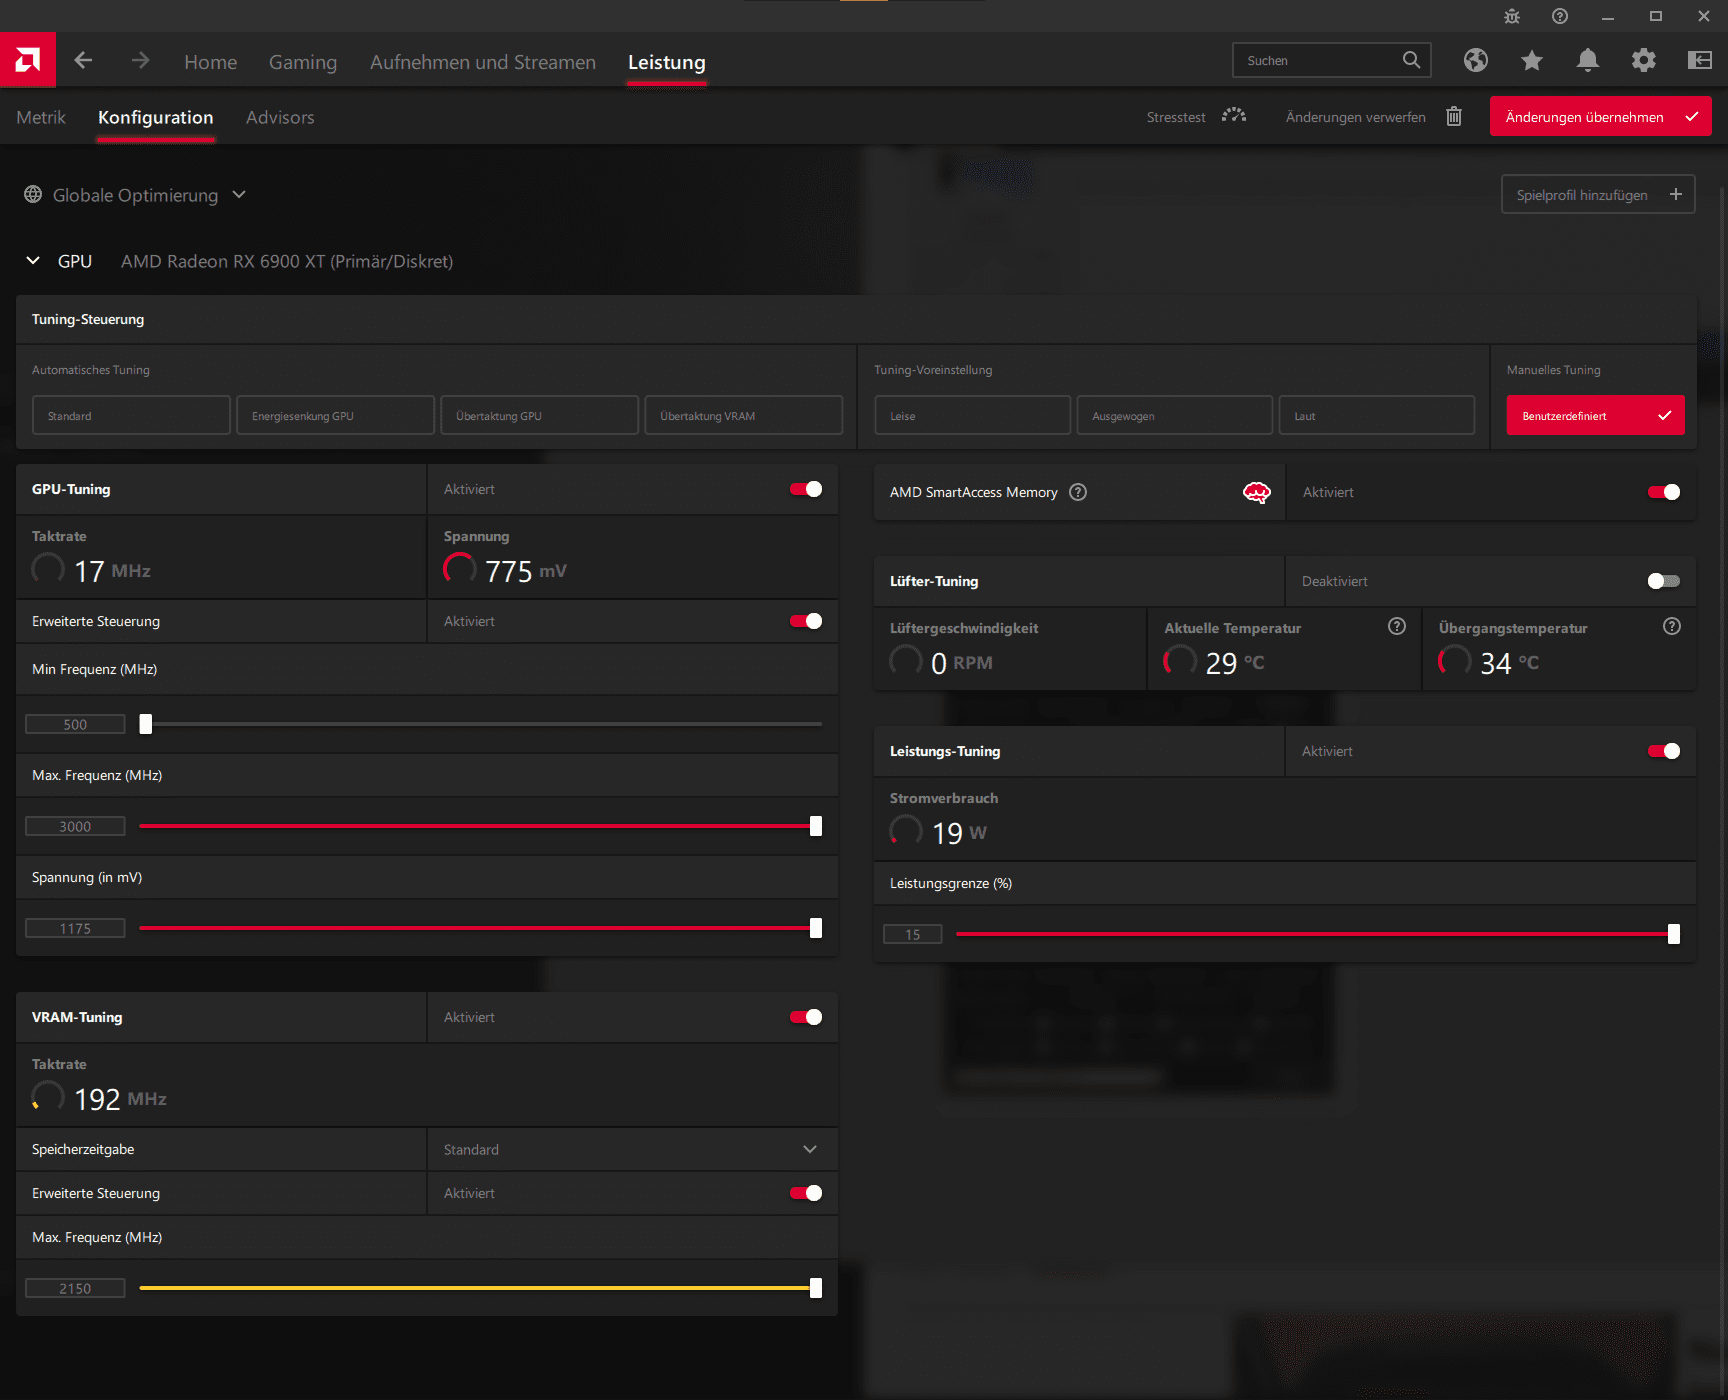Select the Konfiguration sub-tab
1728x1400 pixels.
coord(156,117)
